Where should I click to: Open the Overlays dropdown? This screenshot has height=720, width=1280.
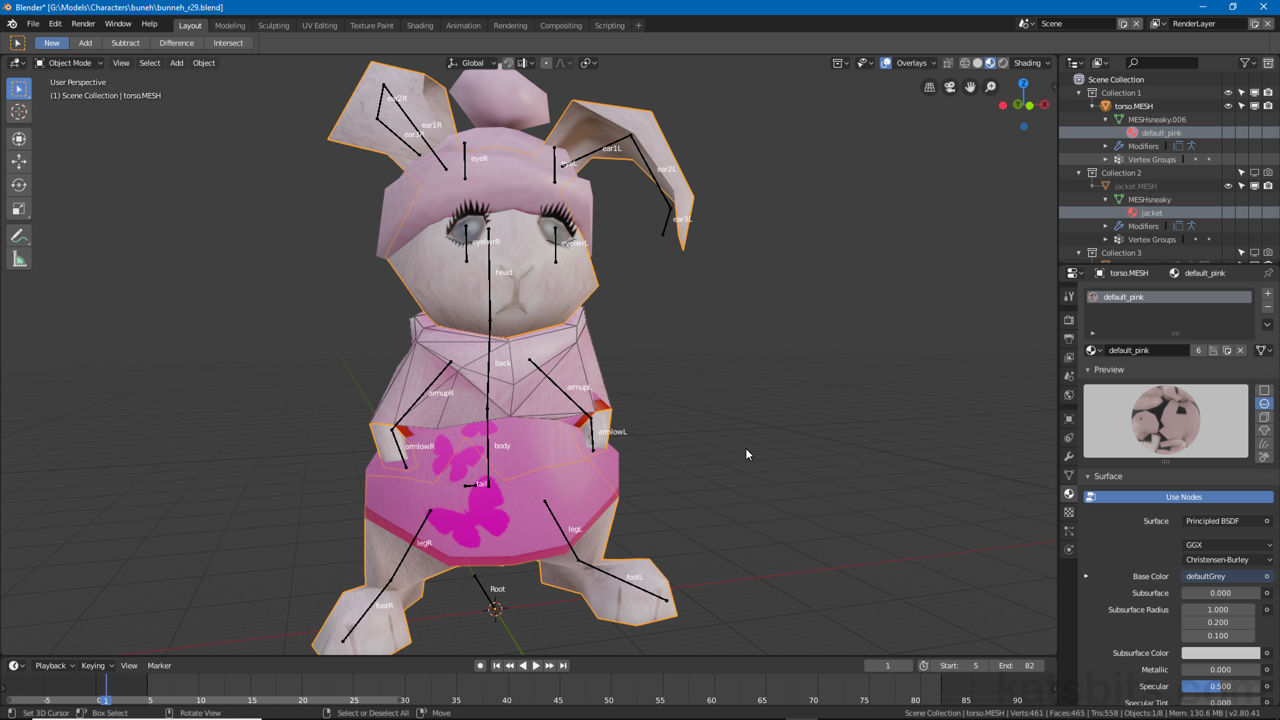[x=915, y=63]
